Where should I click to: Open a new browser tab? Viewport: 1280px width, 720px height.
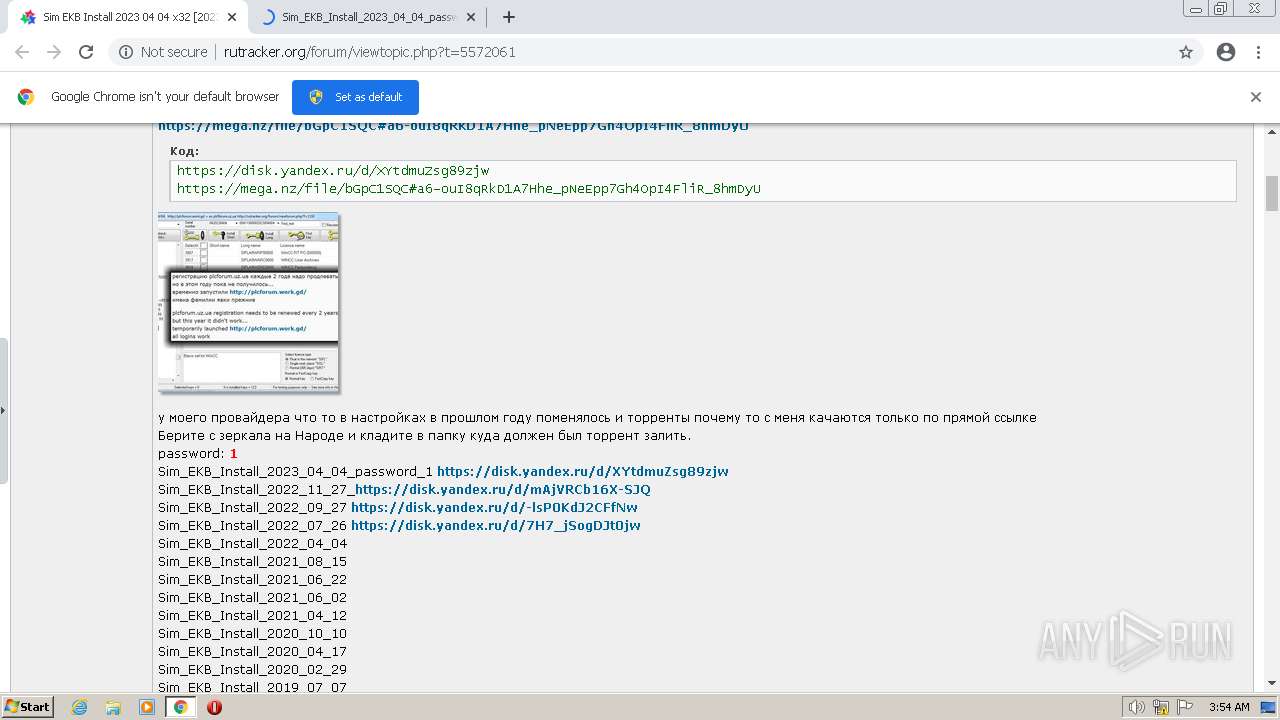[508, 17]
